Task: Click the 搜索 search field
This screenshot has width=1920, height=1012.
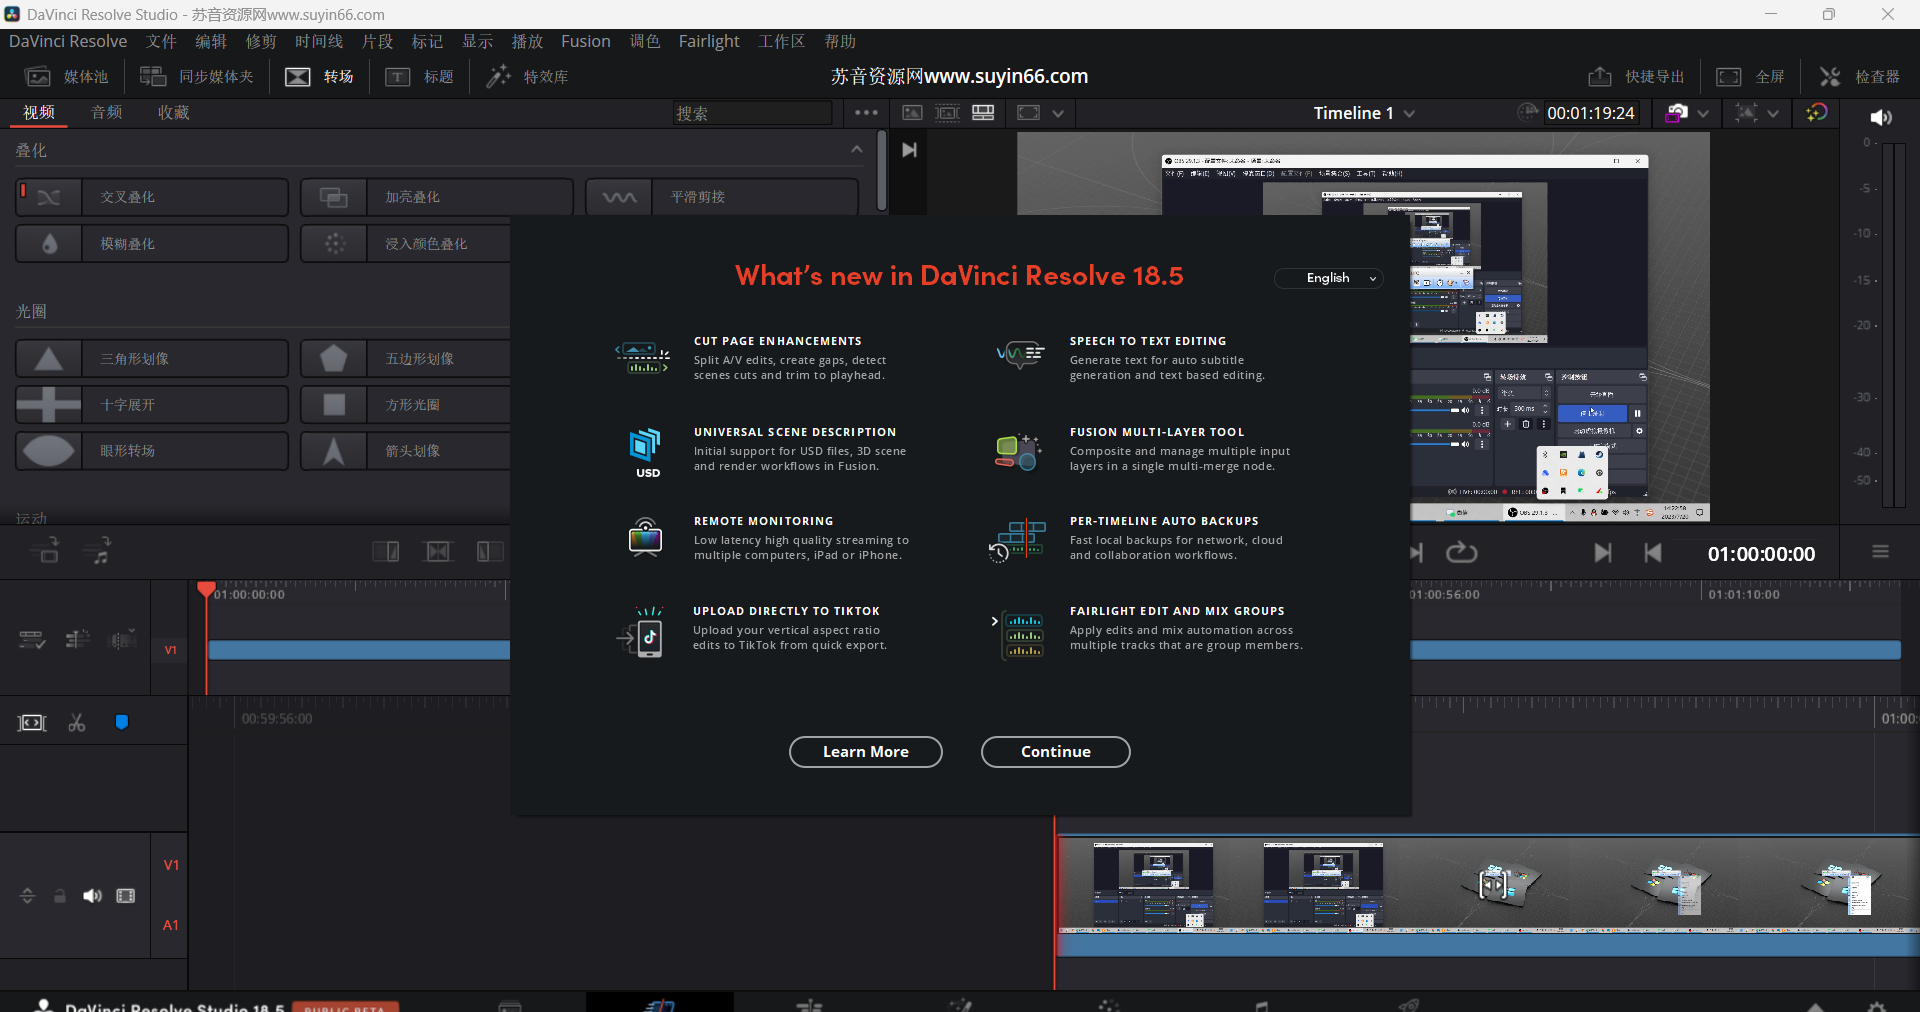Action: tap(751, 113)
